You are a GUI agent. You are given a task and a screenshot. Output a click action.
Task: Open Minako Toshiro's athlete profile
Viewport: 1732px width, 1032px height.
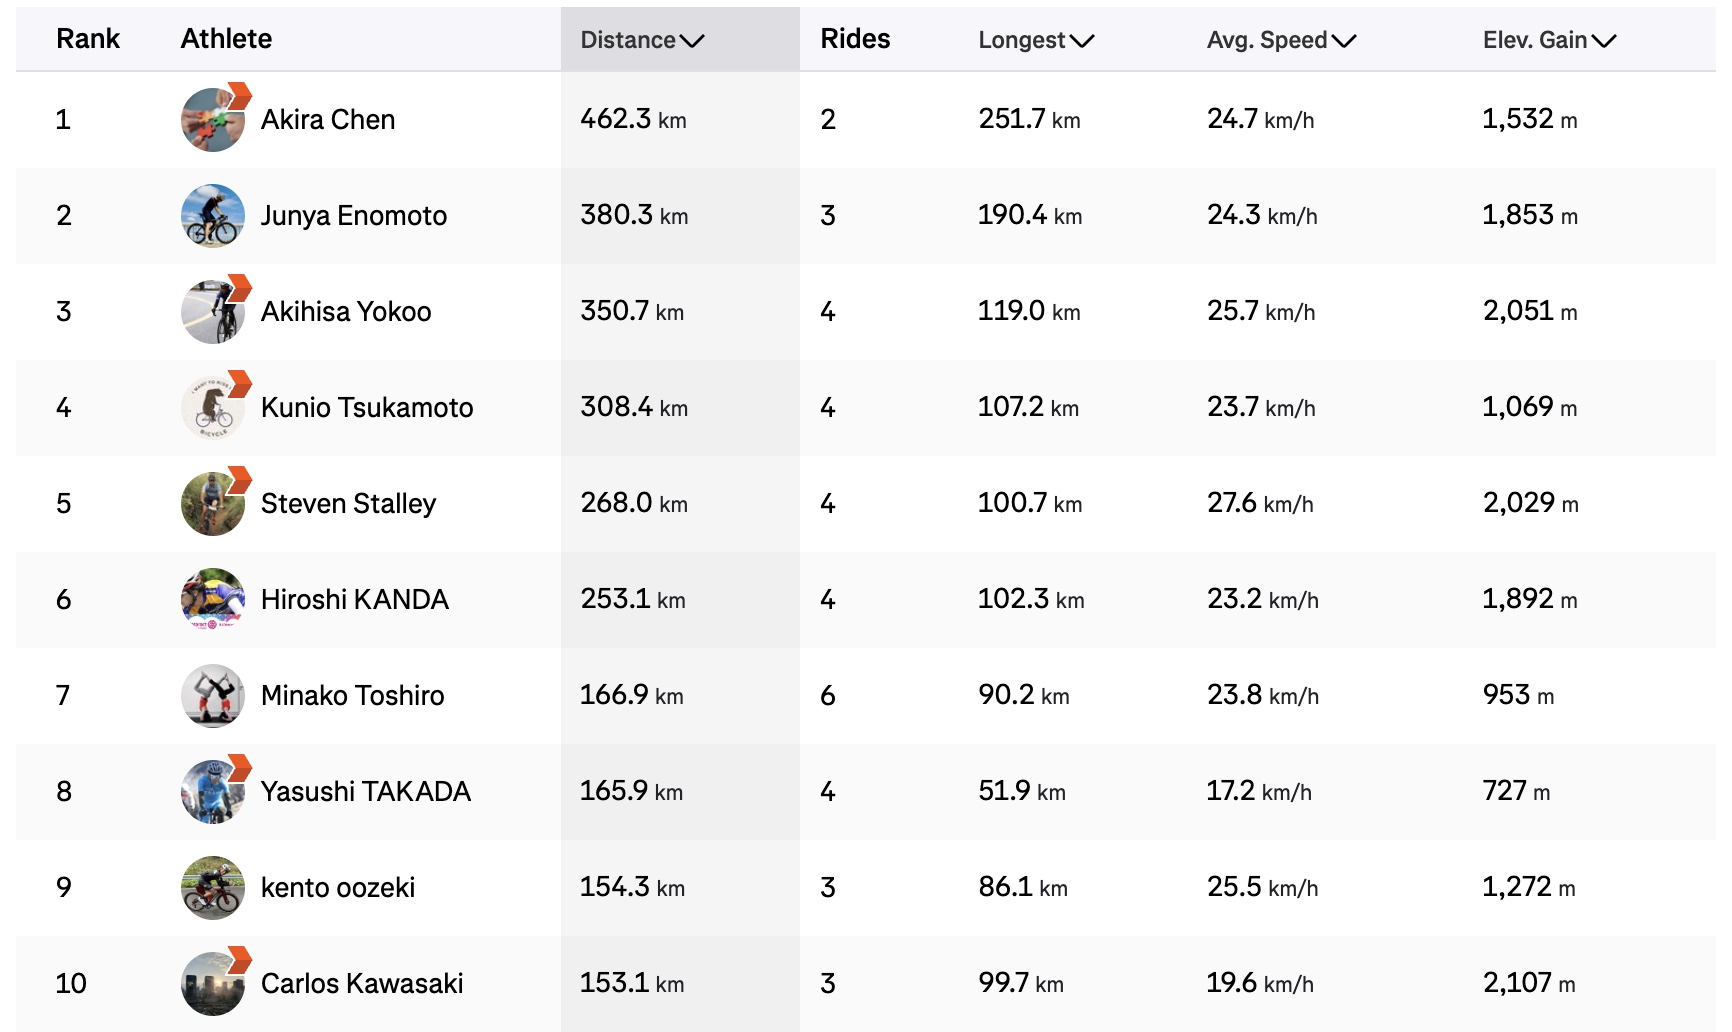pos(352,695)
